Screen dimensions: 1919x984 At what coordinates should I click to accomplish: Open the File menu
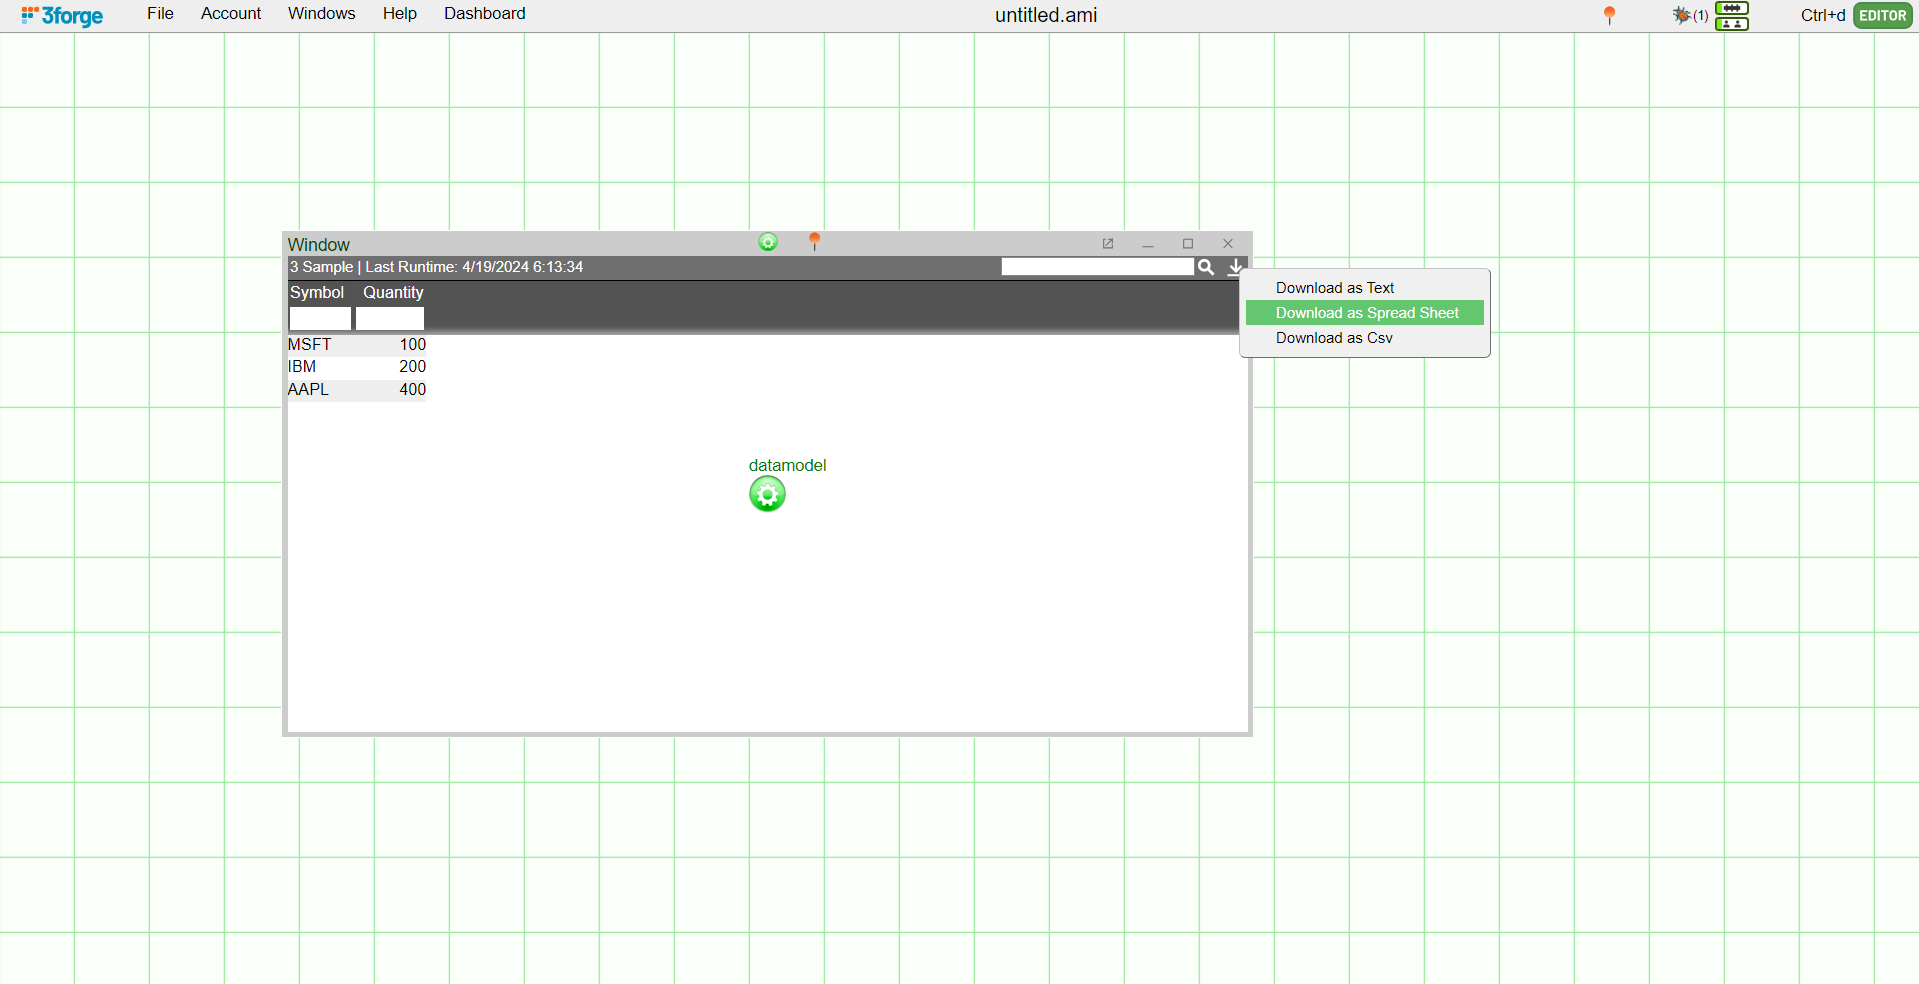[x=160, y=13]
